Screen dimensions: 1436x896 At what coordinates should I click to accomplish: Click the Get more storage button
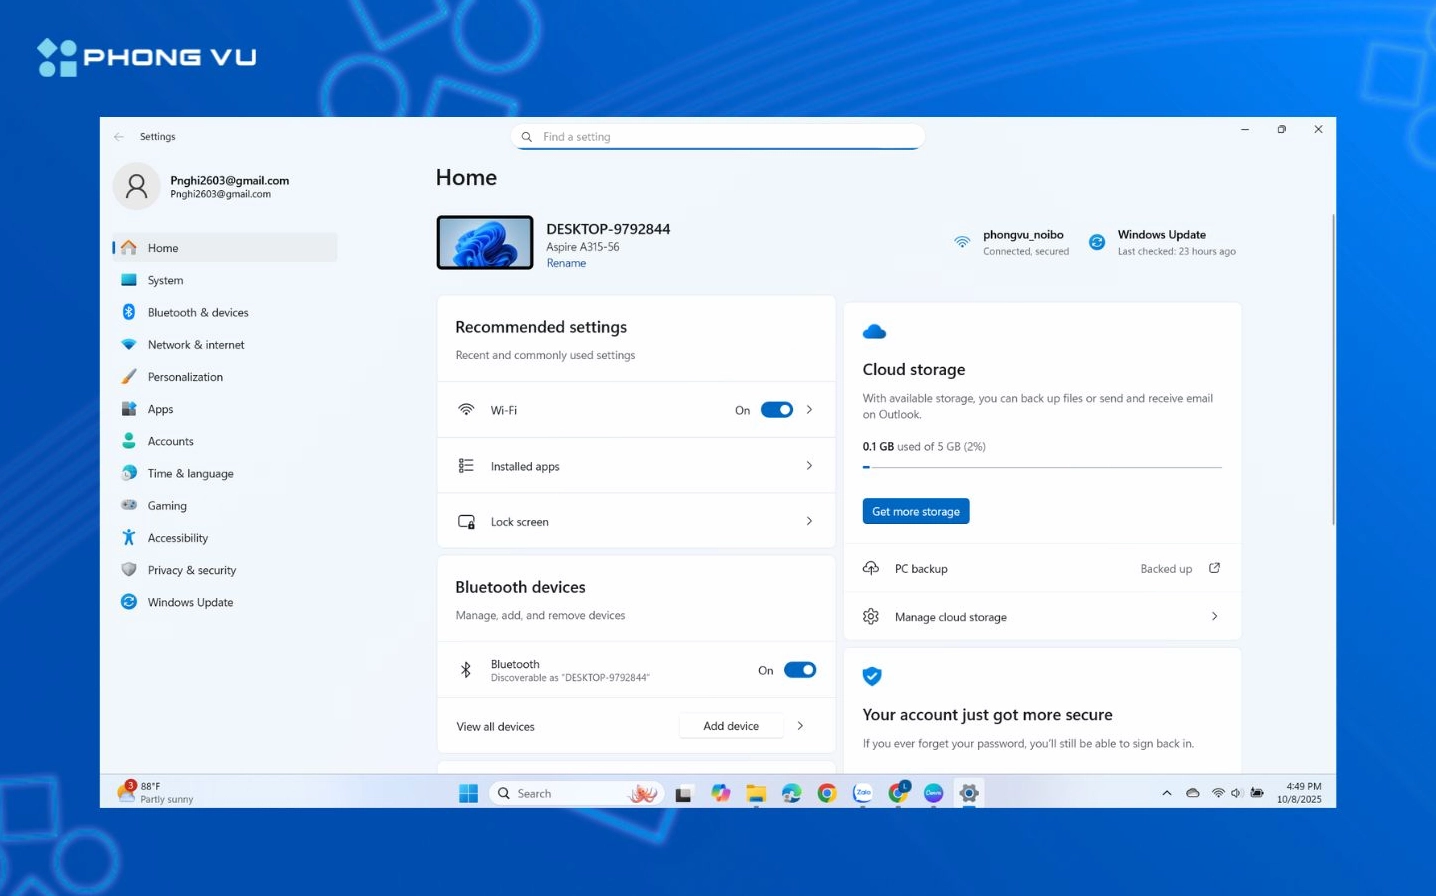click(915, 511)
